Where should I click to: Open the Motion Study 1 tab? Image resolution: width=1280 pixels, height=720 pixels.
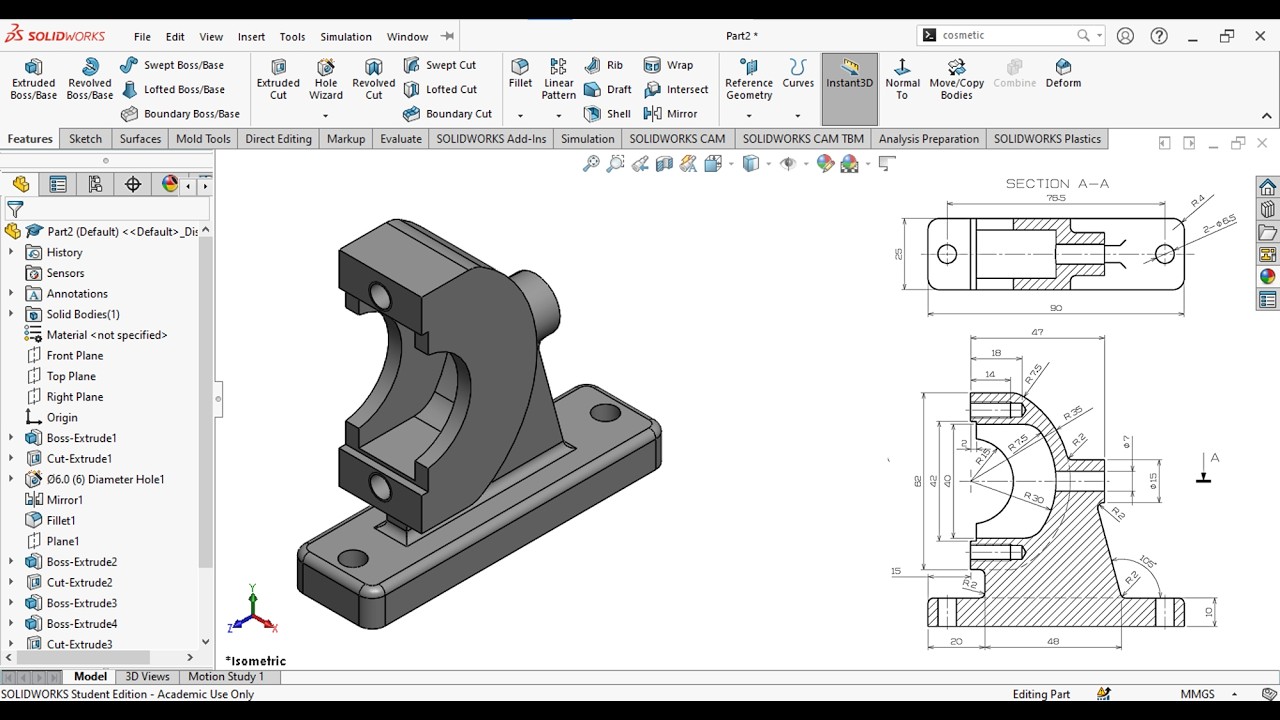click(226, 677)
